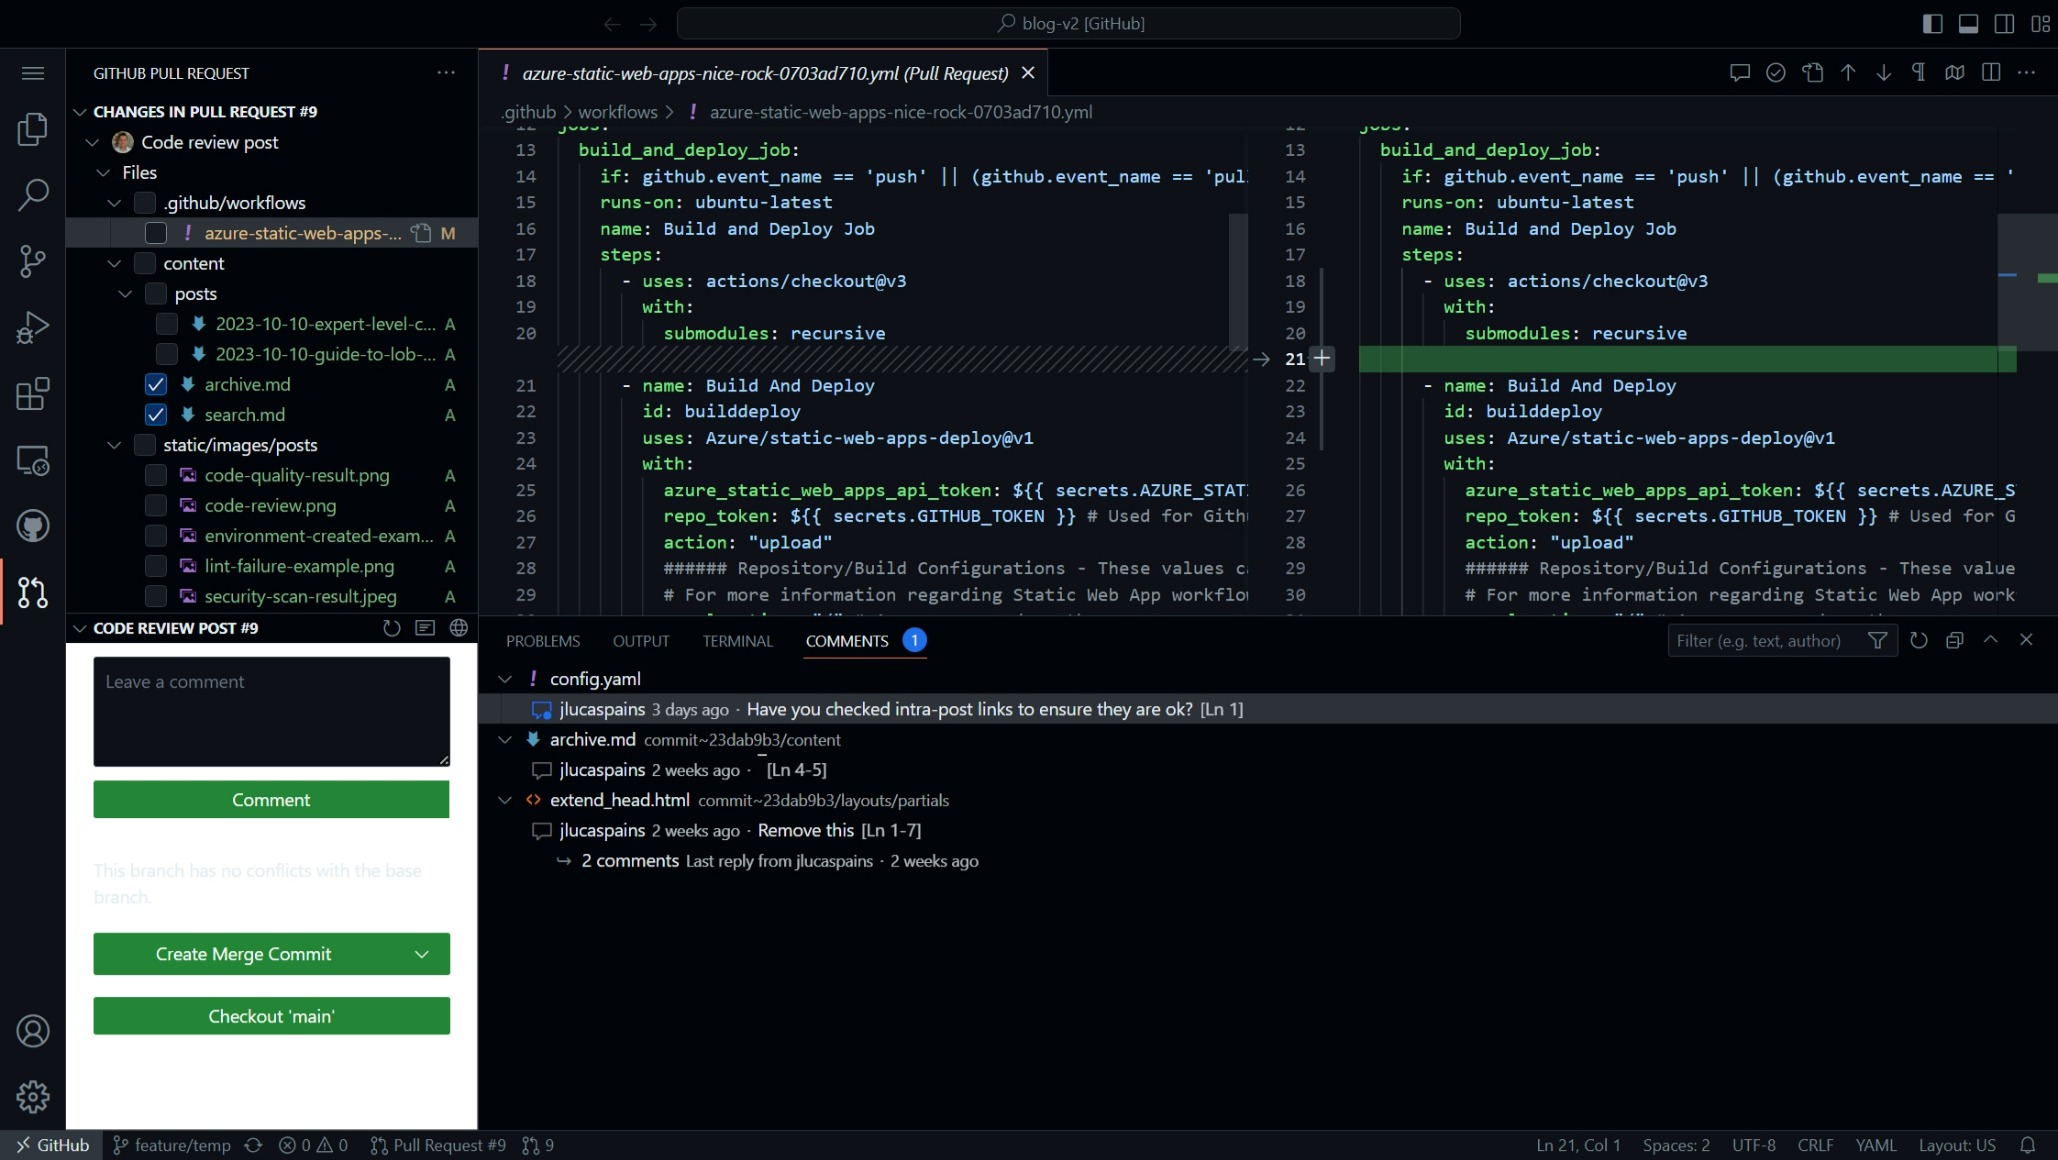This screenshot has width=2058, height=1160.
Task: Check the code-review.png checkbox
Action: 156,506
